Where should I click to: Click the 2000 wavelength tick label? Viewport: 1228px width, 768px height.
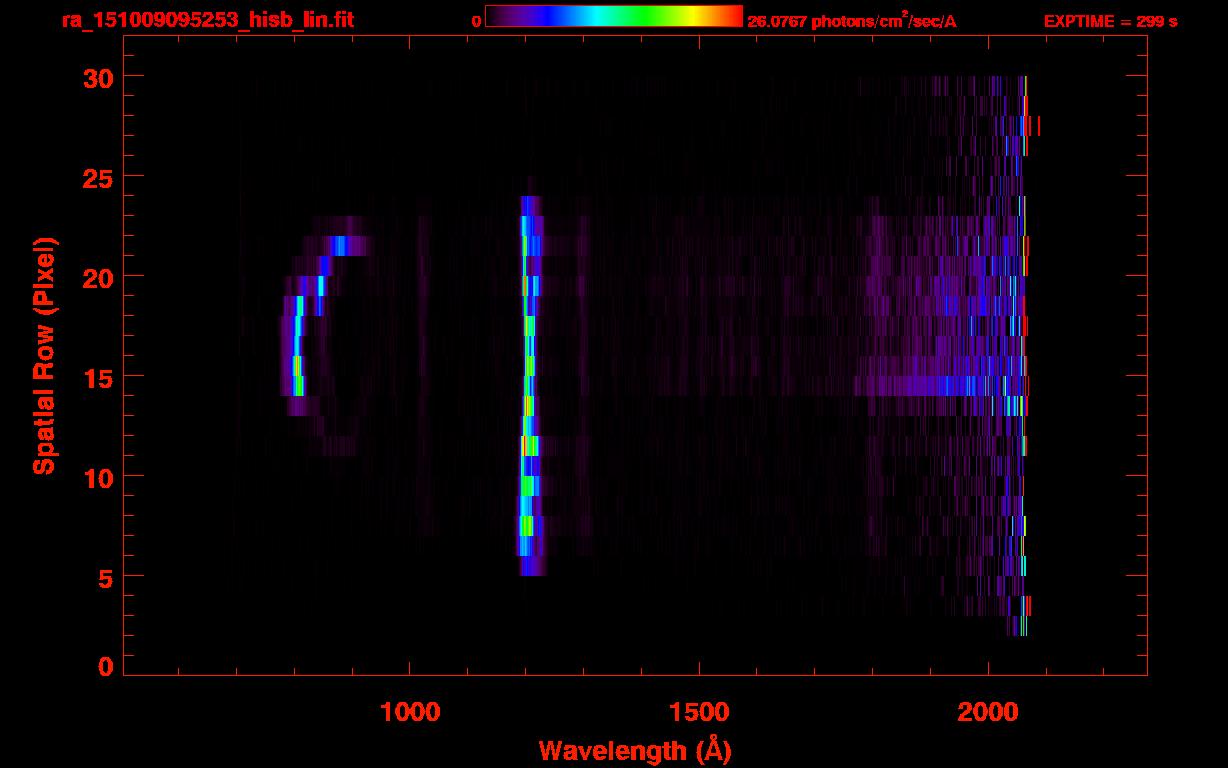[x=988, y=712]
